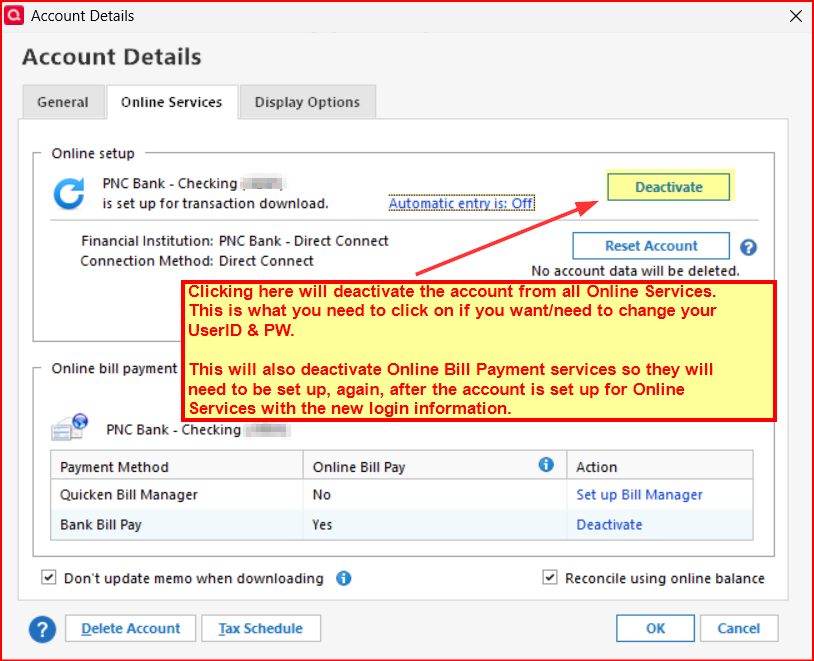Open the Display Options tab
814x661 pixels.
307,102
